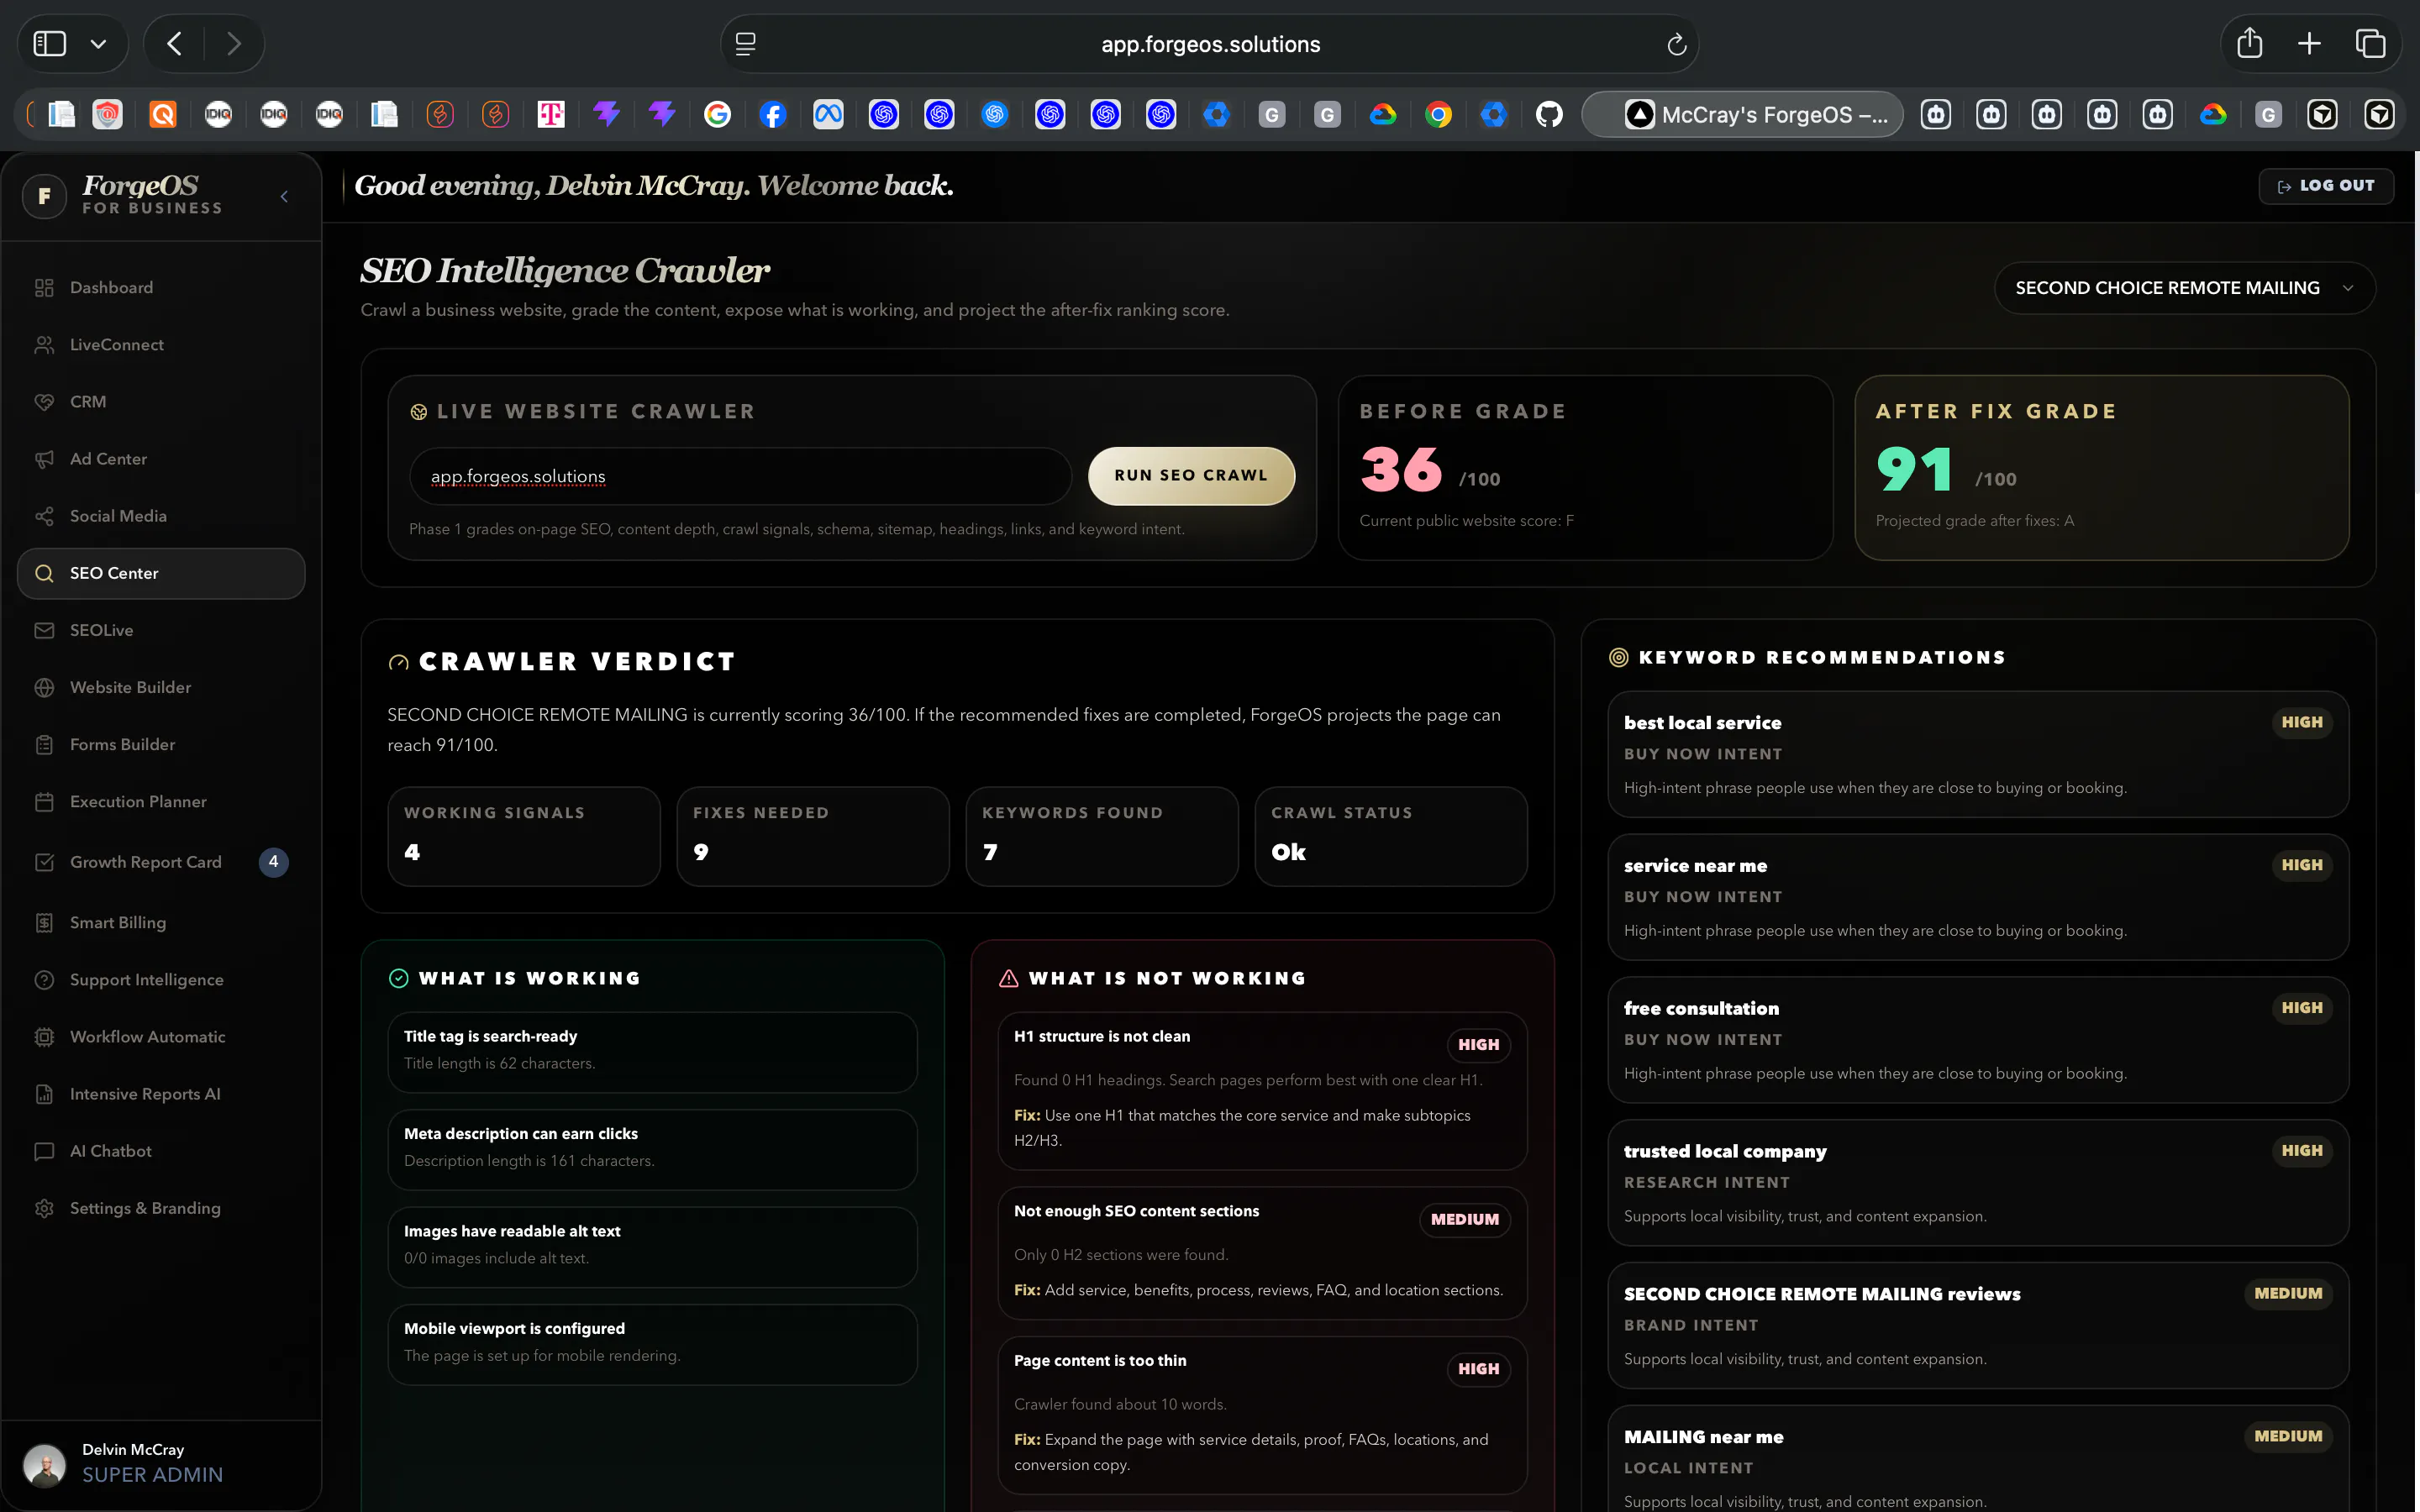Show Safari's tab overview
The height and width of the screenshot is (1512, 2420).
(2370, 43)
